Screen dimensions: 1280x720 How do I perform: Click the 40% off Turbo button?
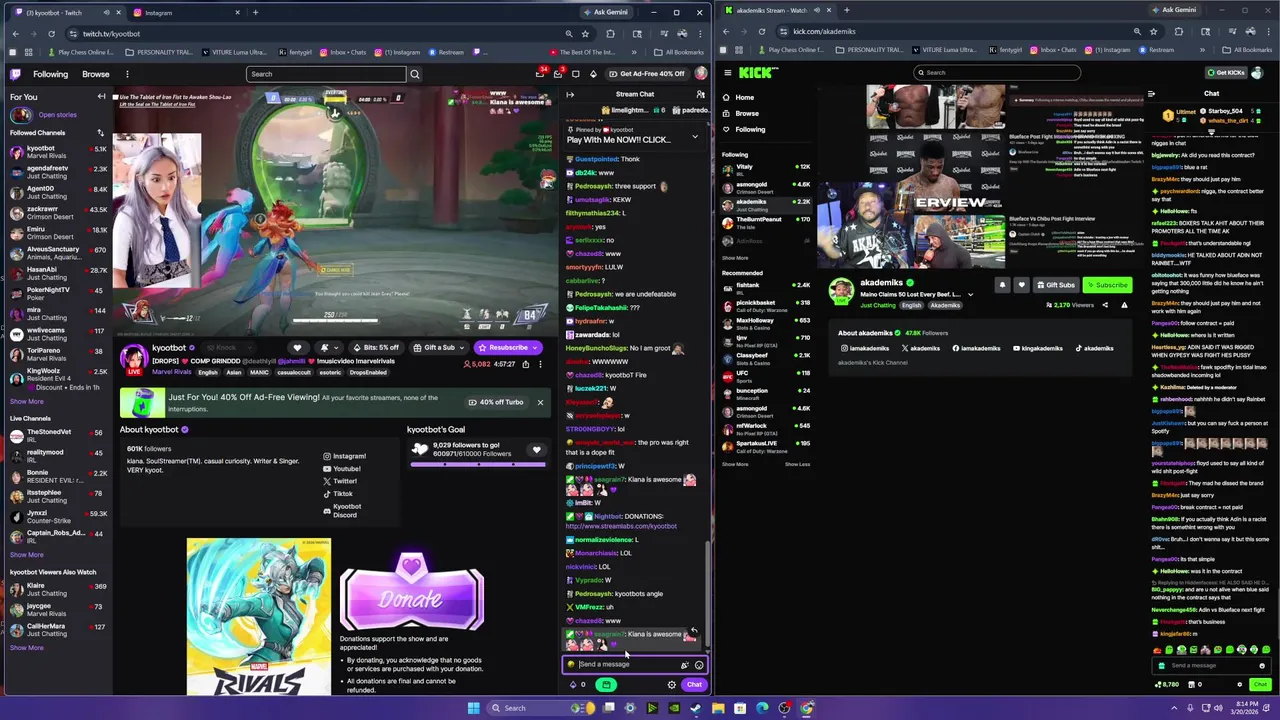[497, 402]
